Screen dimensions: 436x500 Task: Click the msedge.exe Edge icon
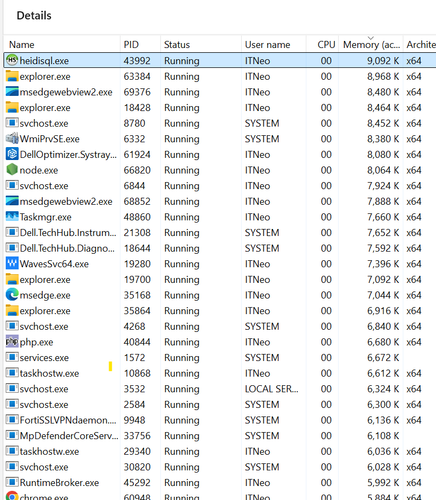tap(12, 295)
